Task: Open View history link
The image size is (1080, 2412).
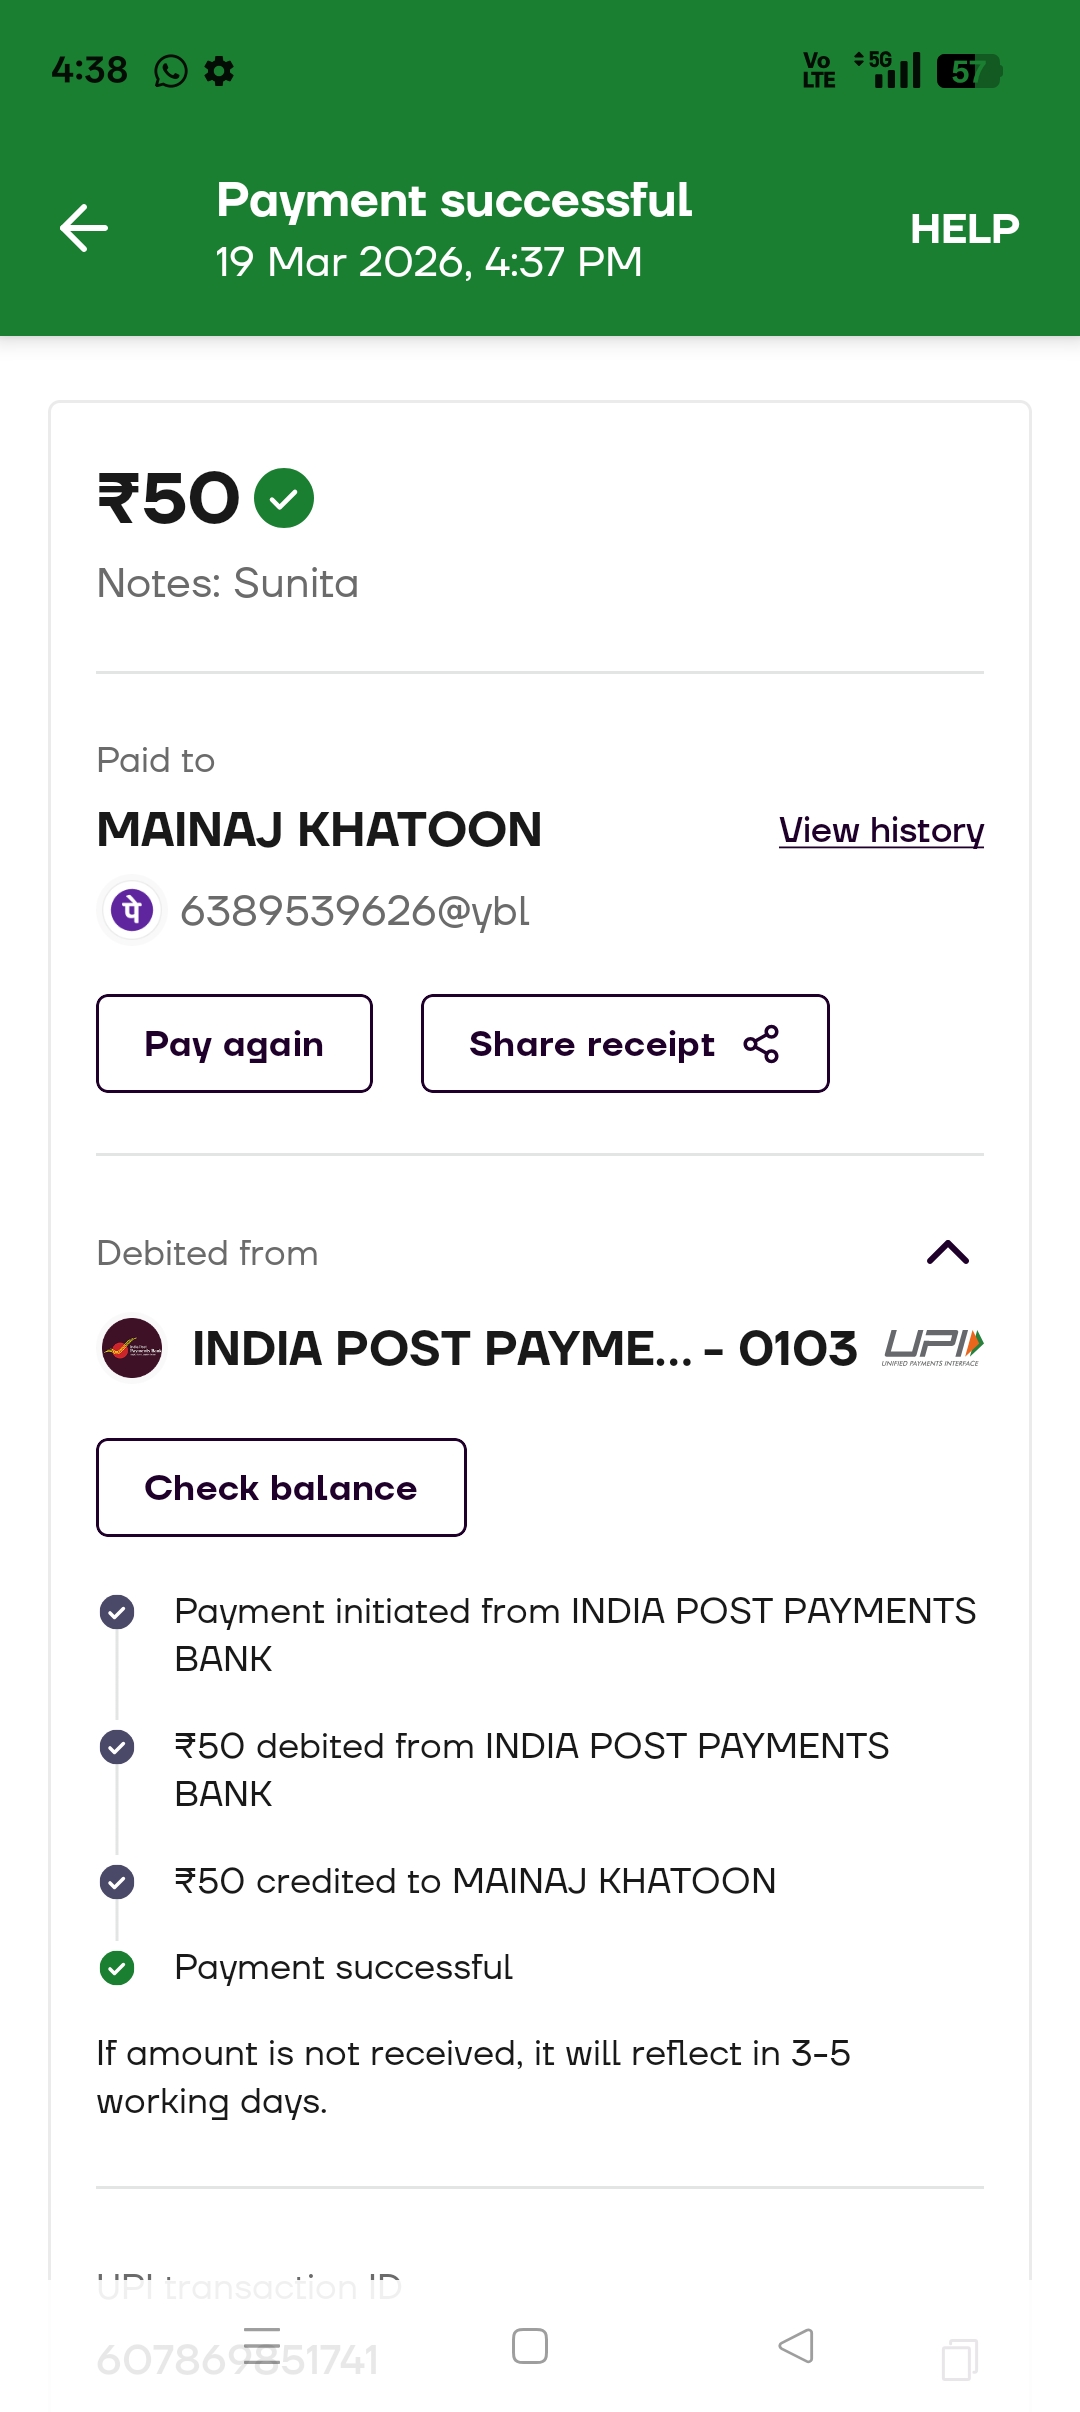Action: pyautogui.click(x=881, y=830)
